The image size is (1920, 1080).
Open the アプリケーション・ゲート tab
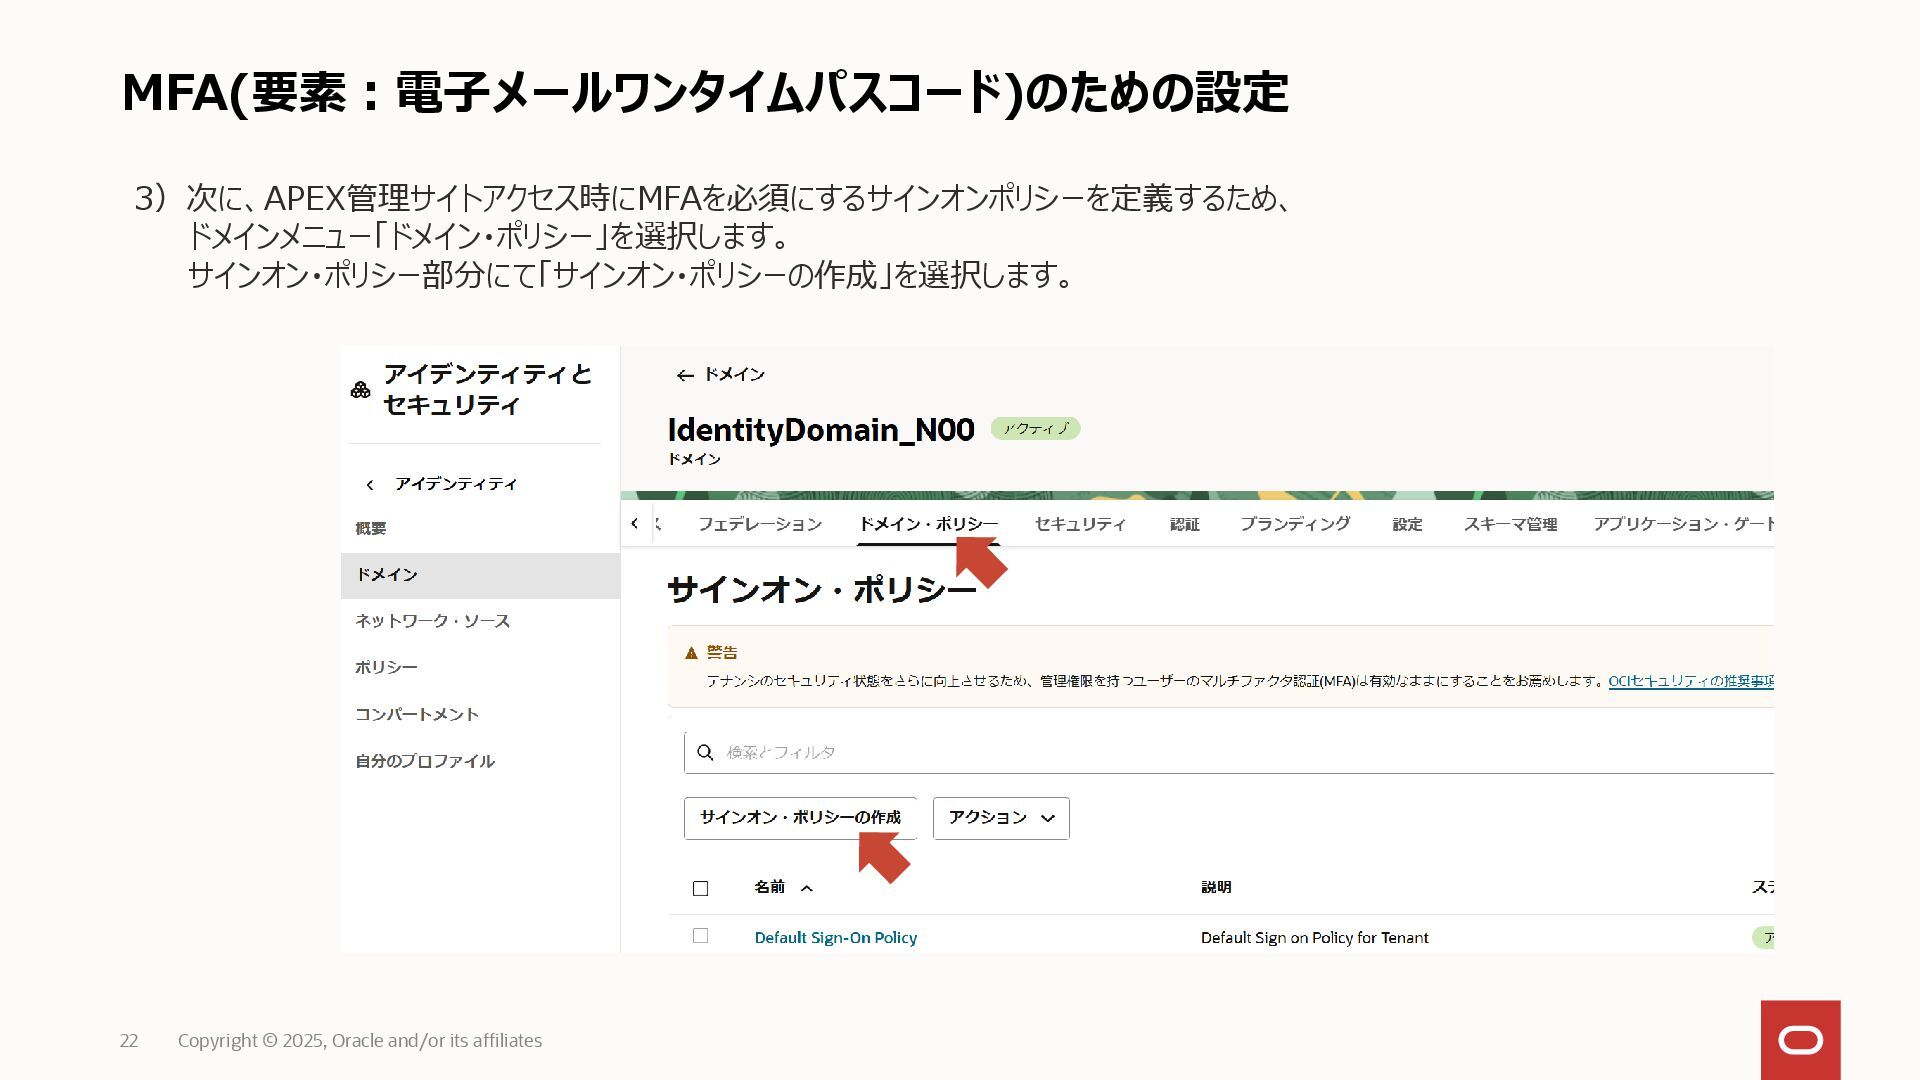(x=1684, y=524)
